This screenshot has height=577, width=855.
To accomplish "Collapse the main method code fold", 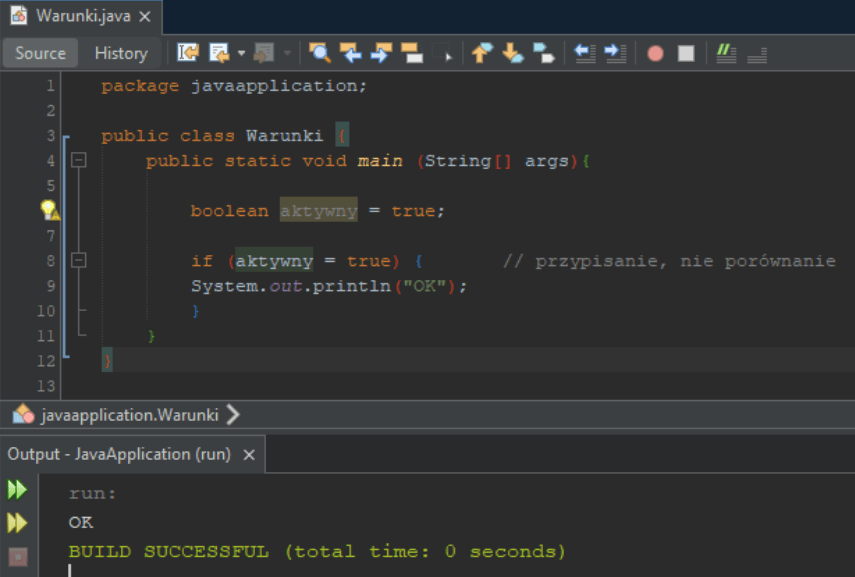I will (79, 160).
